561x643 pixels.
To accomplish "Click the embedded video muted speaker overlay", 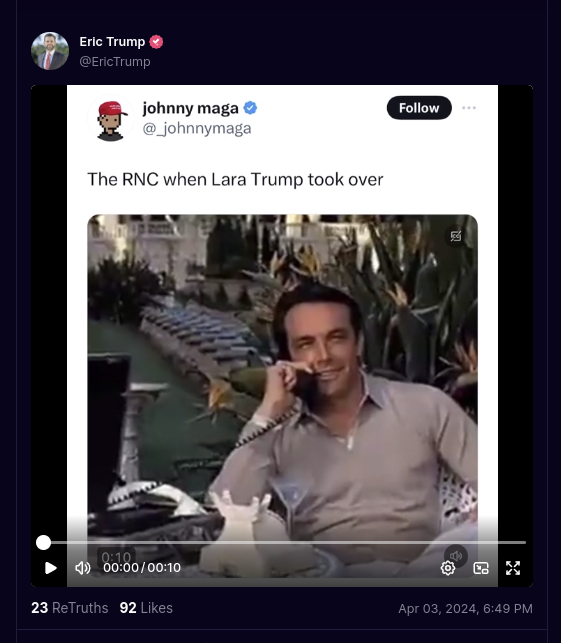I will 456,556.
